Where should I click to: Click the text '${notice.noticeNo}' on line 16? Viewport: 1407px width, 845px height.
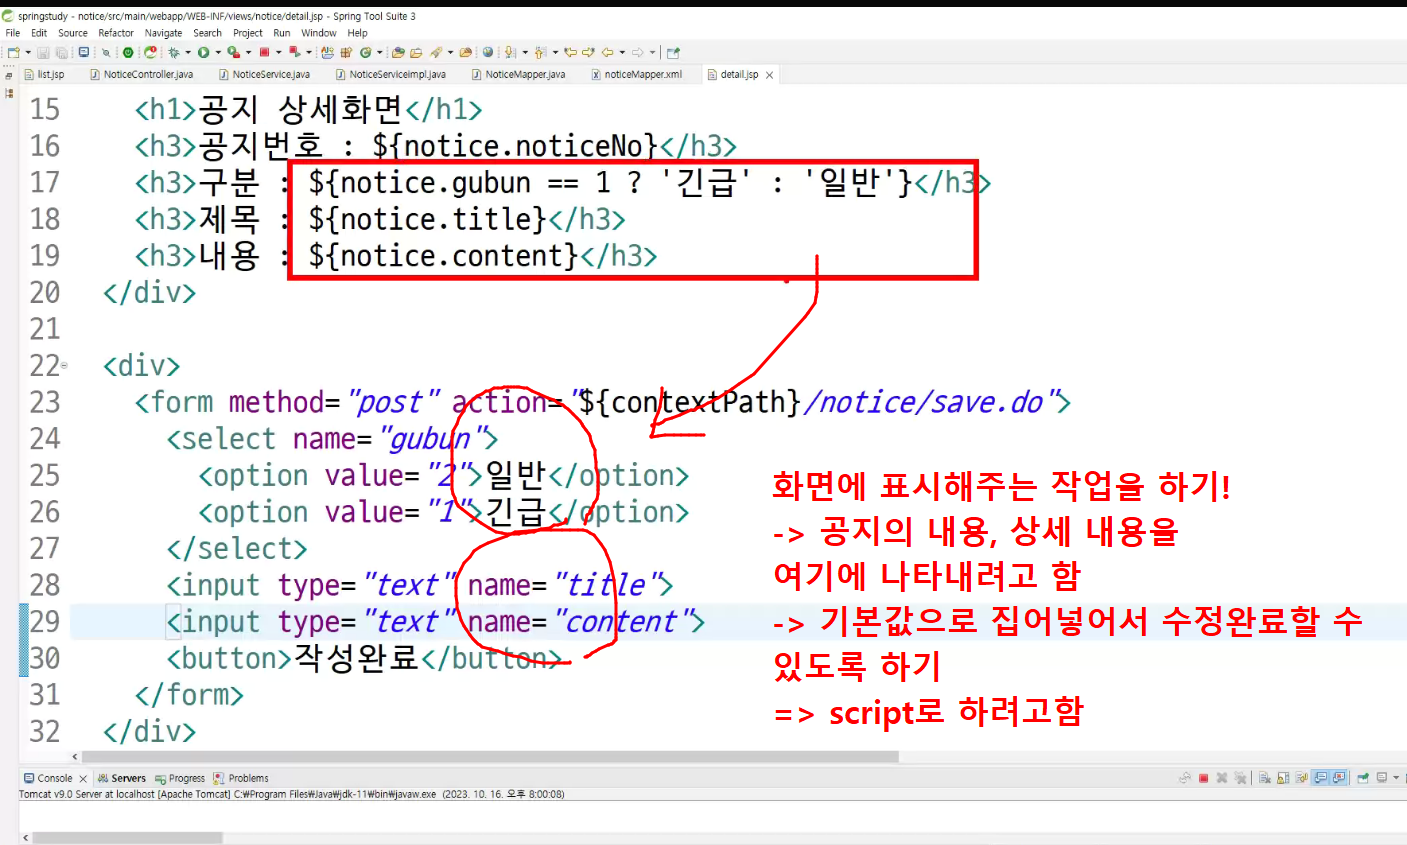[x=515, y=146]
